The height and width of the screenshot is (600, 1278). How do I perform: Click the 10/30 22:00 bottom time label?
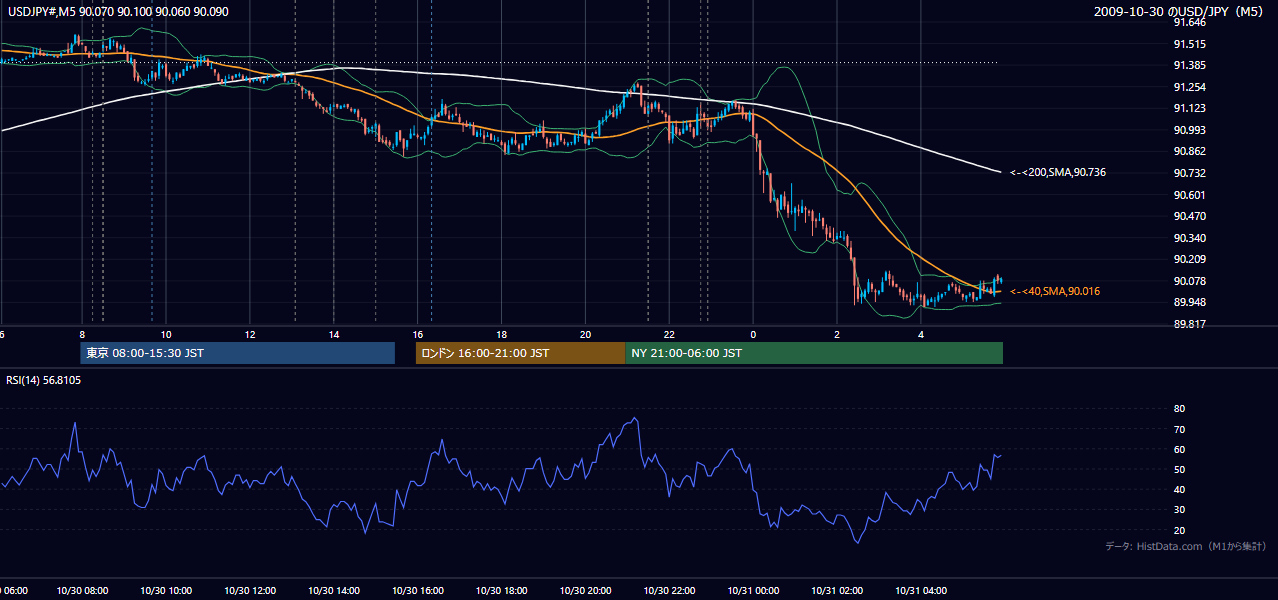pyautogui.click(x=669, y=591)
